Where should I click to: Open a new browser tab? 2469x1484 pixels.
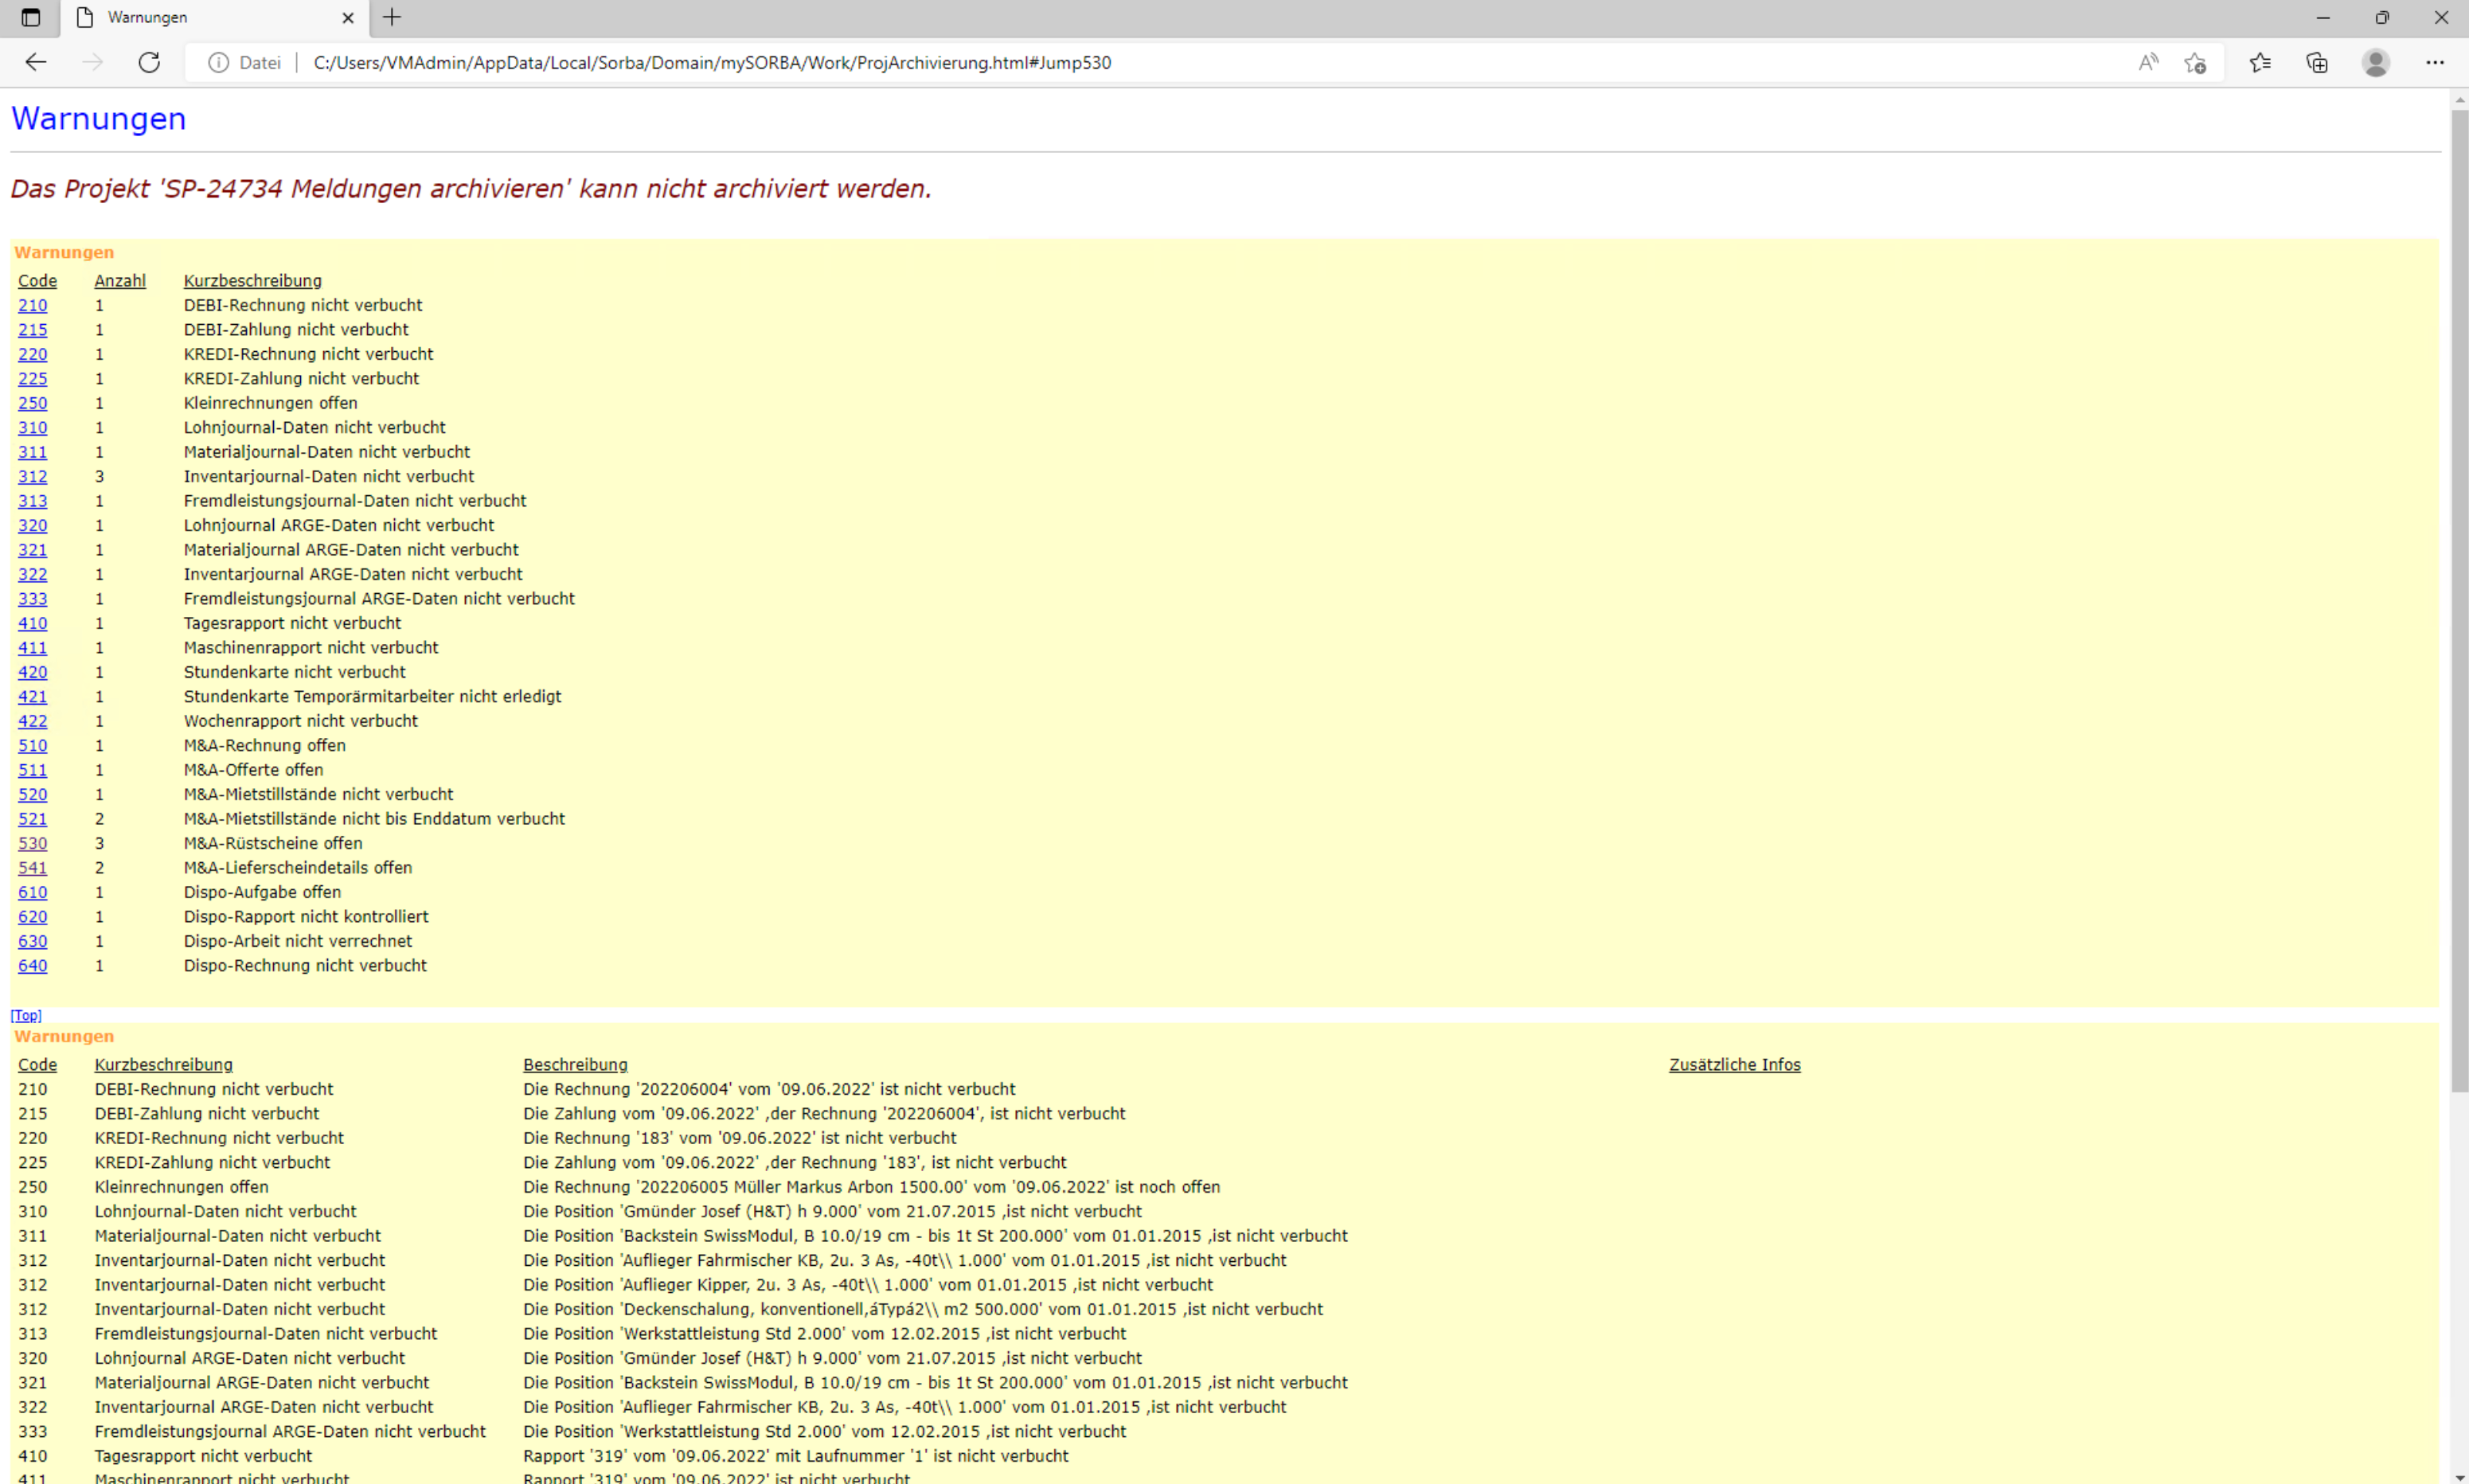392,17
